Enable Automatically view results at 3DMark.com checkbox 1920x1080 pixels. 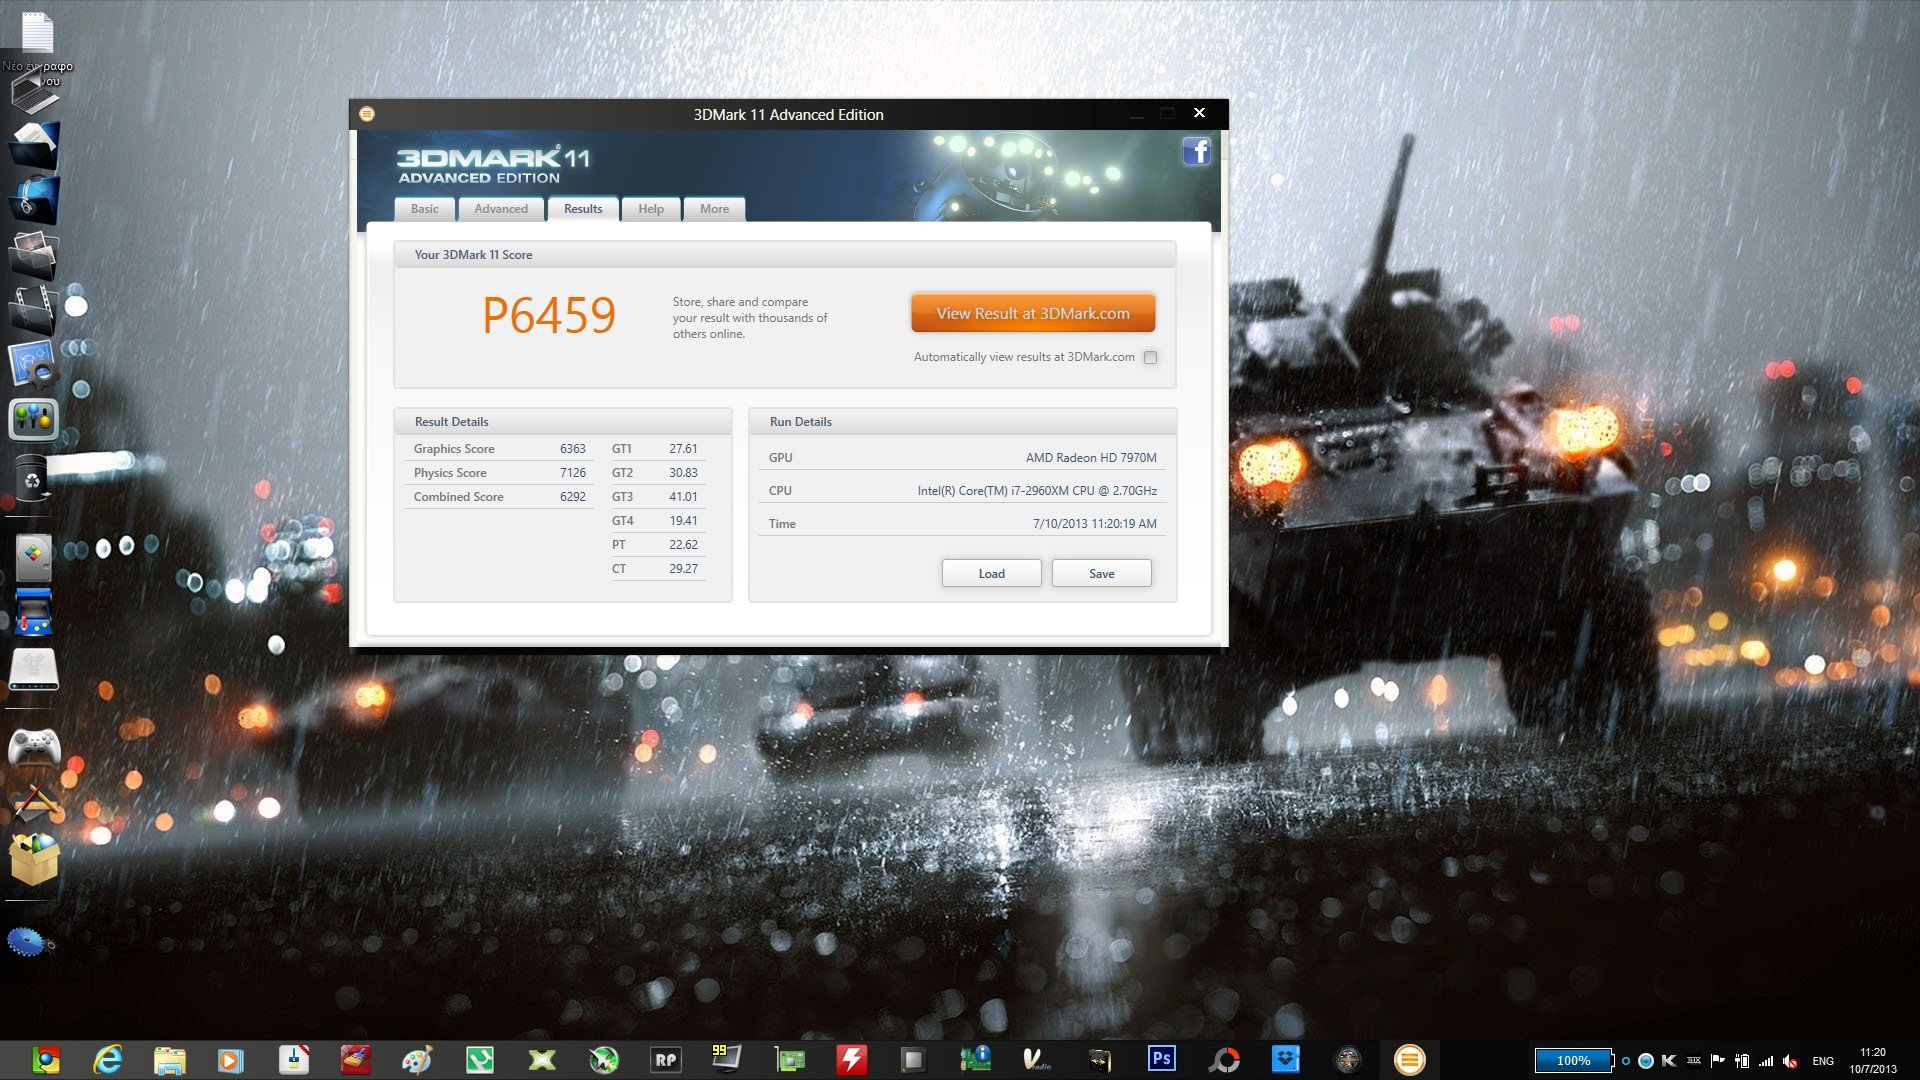pyautogui.click(x=1151, y=357)
